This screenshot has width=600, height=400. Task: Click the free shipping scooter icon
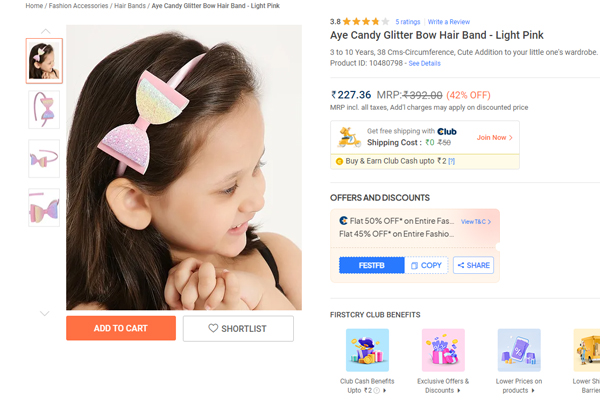click(x=349, y=136)
